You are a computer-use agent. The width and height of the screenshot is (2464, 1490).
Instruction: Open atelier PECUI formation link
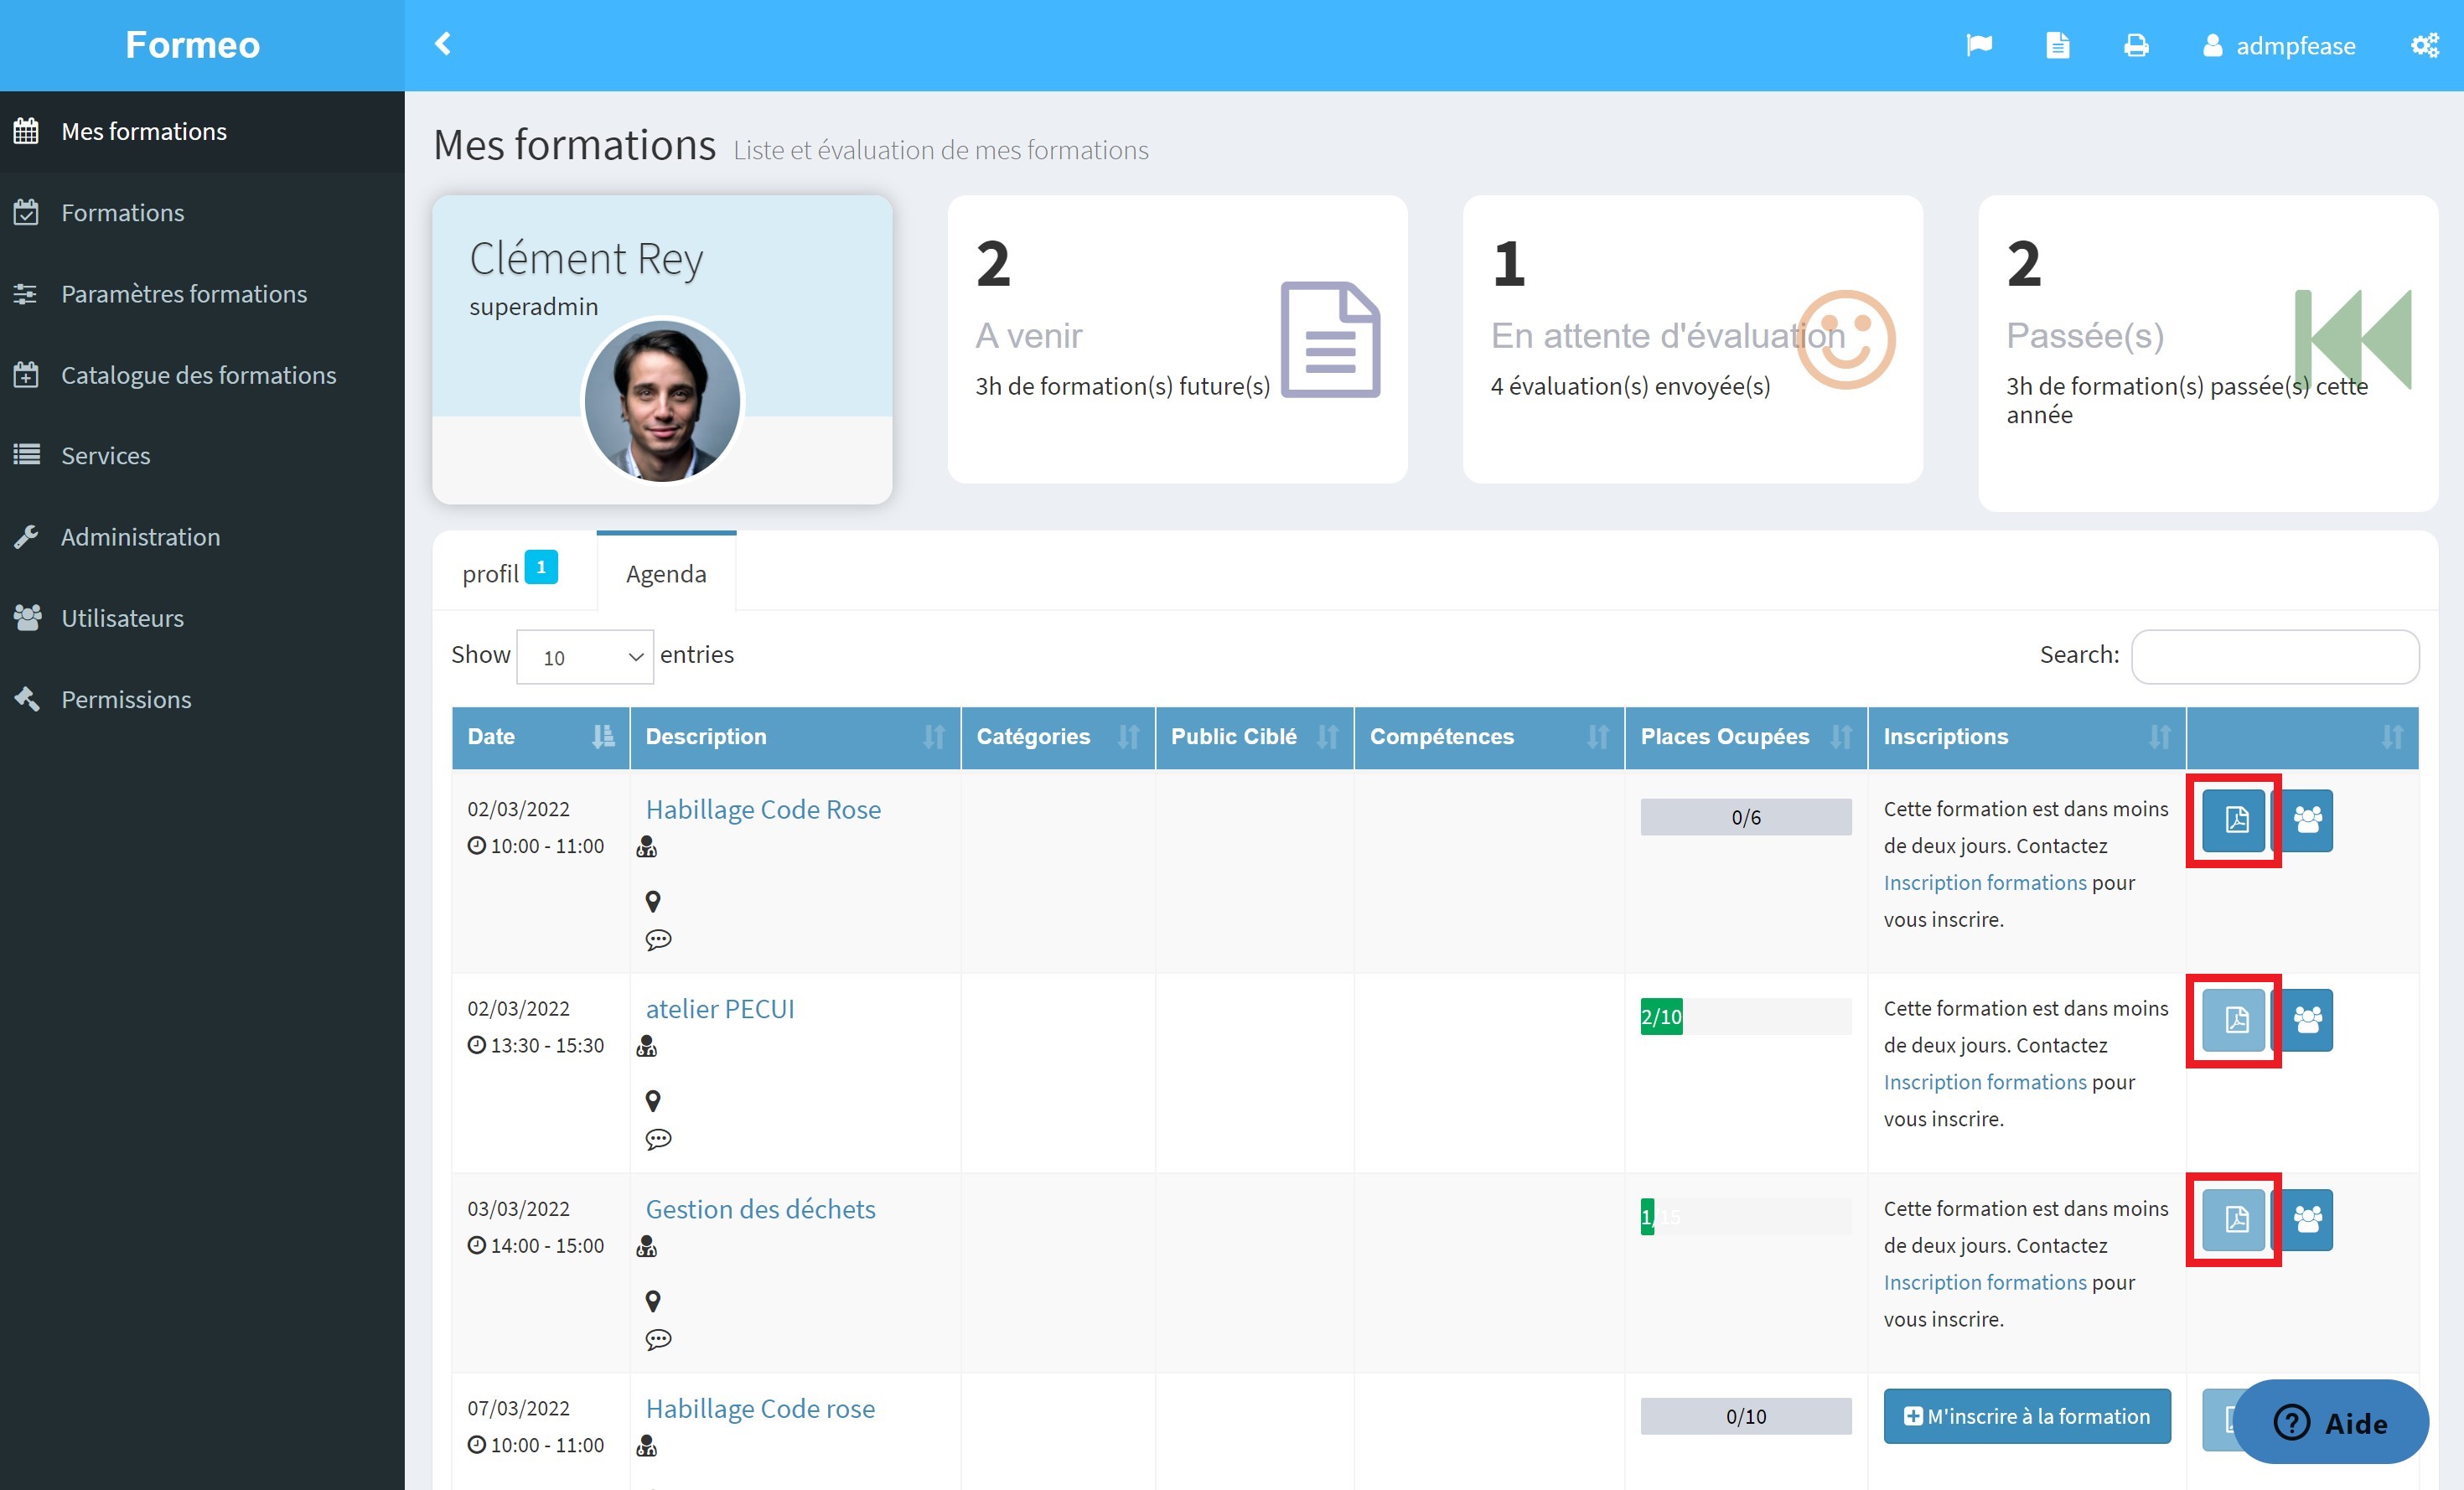click(x=720, y=1009)
